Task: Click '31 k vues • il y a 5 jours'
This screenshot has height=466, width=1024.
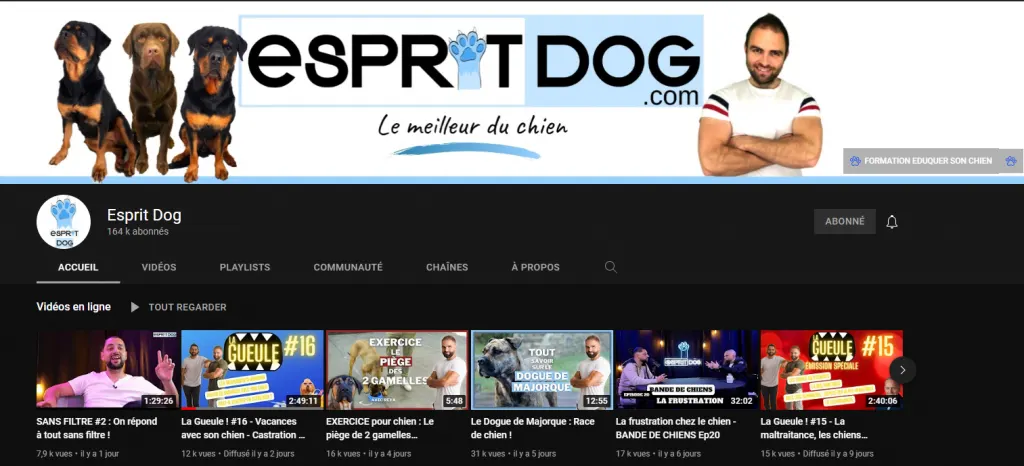Action: point(513,454)
